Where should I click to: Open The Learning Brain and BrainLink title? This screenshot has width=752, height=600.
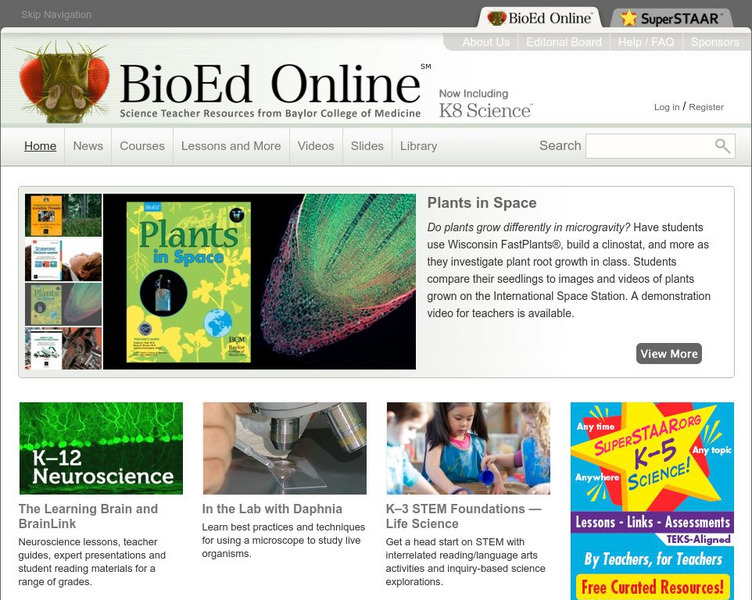pyautogui.click(x=88, y=516)
